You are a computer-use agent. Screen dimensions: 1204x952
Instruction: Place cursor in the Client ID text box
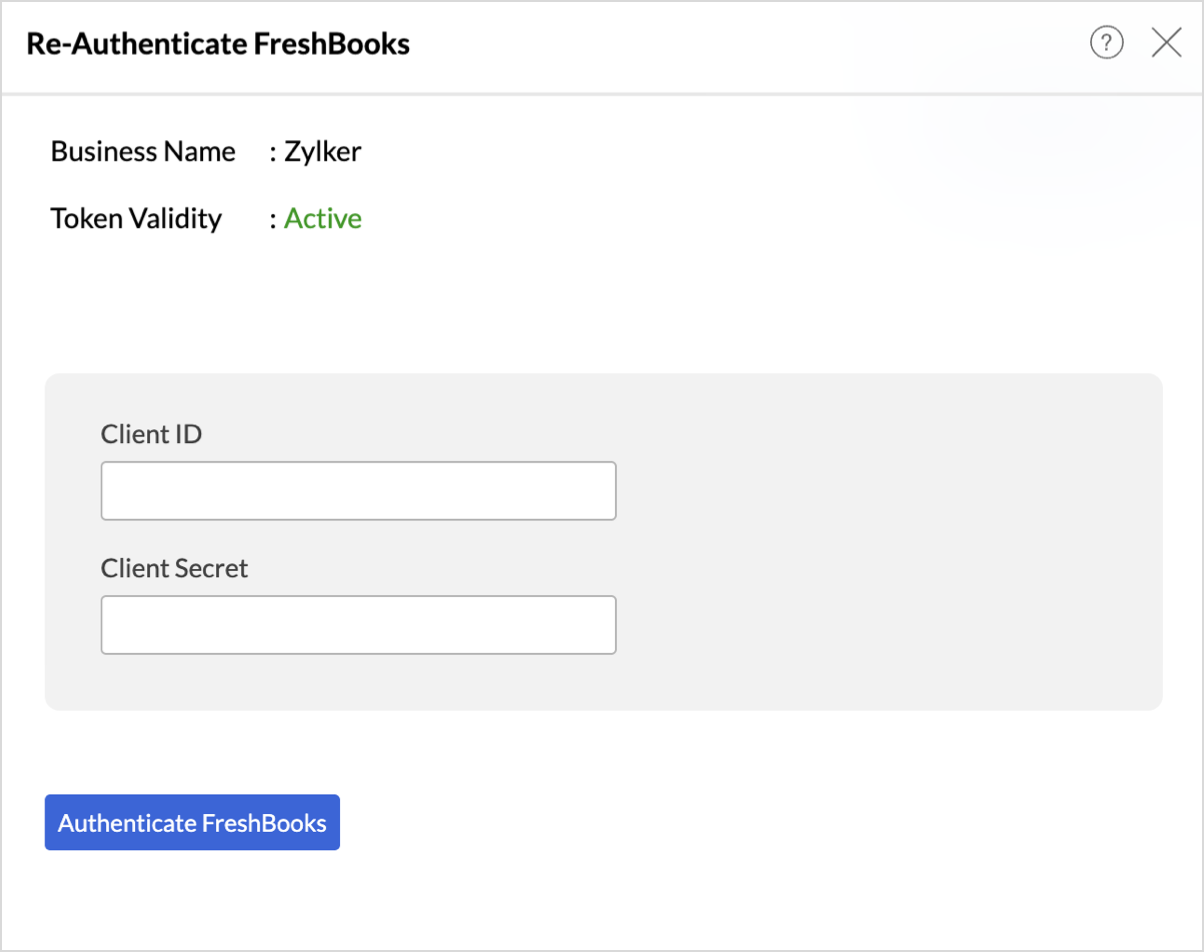tap(358, 491)
